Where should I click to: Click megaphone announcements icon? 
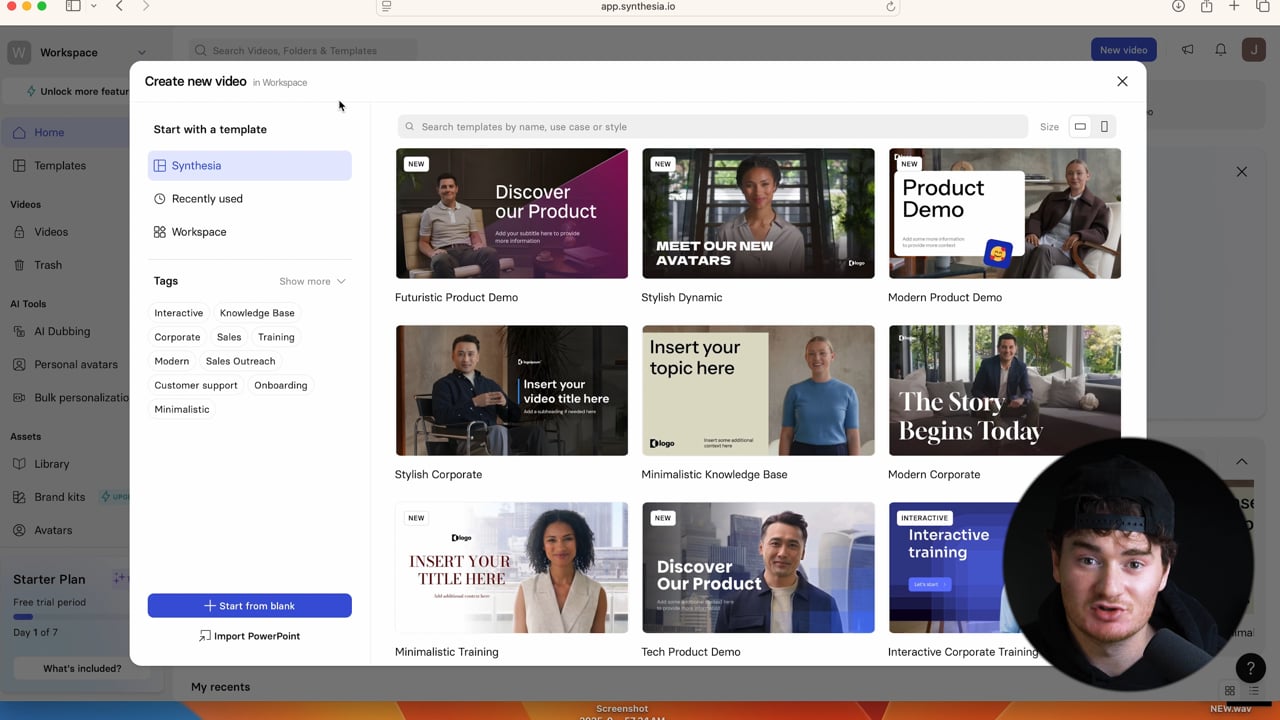pos(1187,50)
